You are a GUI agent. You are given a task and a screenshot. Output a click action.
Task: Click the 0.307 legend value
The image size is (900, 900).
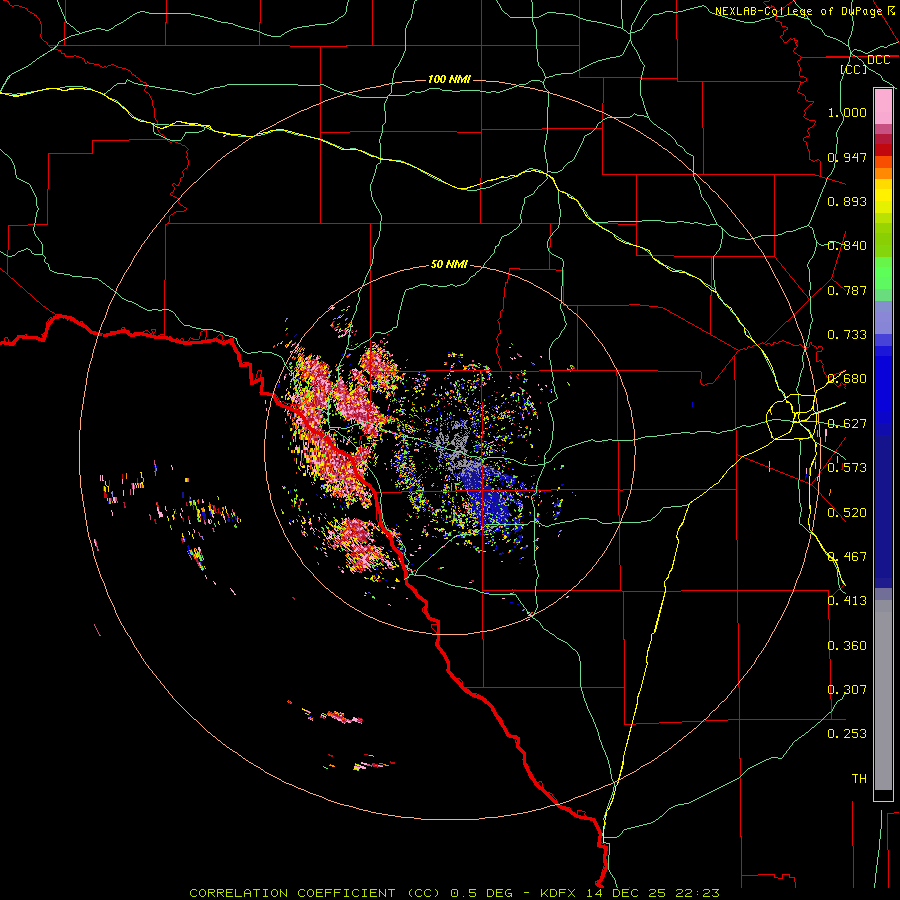847,690
